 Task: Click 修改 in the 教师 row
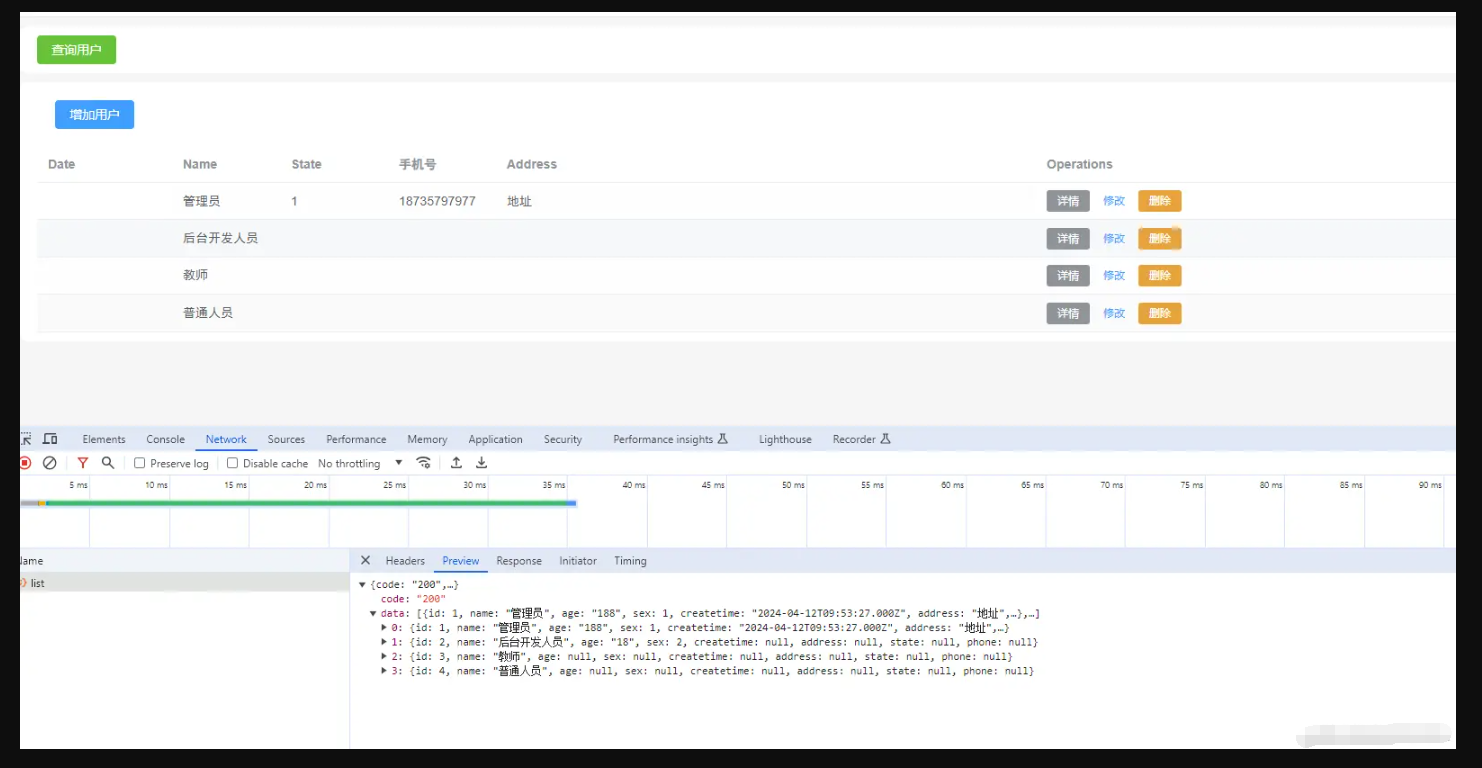point(1114,276)
